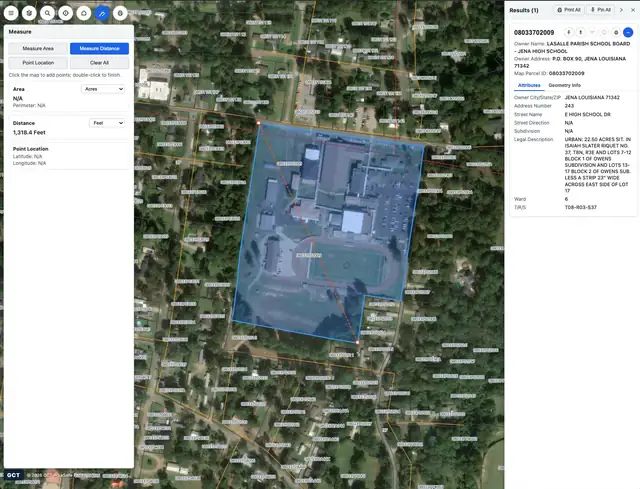Viewport: 640px width, 489px height.
Task: Click the Point Location section label
Action: [x=31, y=149]
